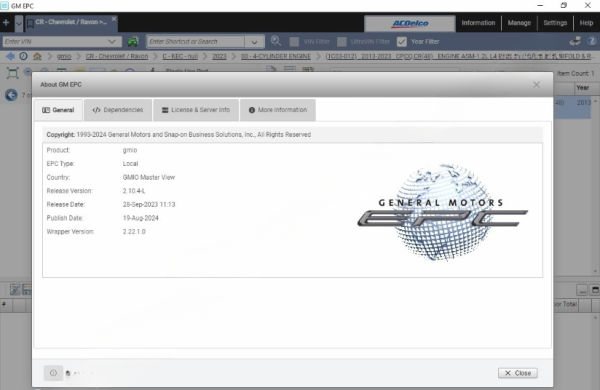Viewport: 600px width, 390px height.
Task: Click the green car vehicle icon
Action: point(133,41)
